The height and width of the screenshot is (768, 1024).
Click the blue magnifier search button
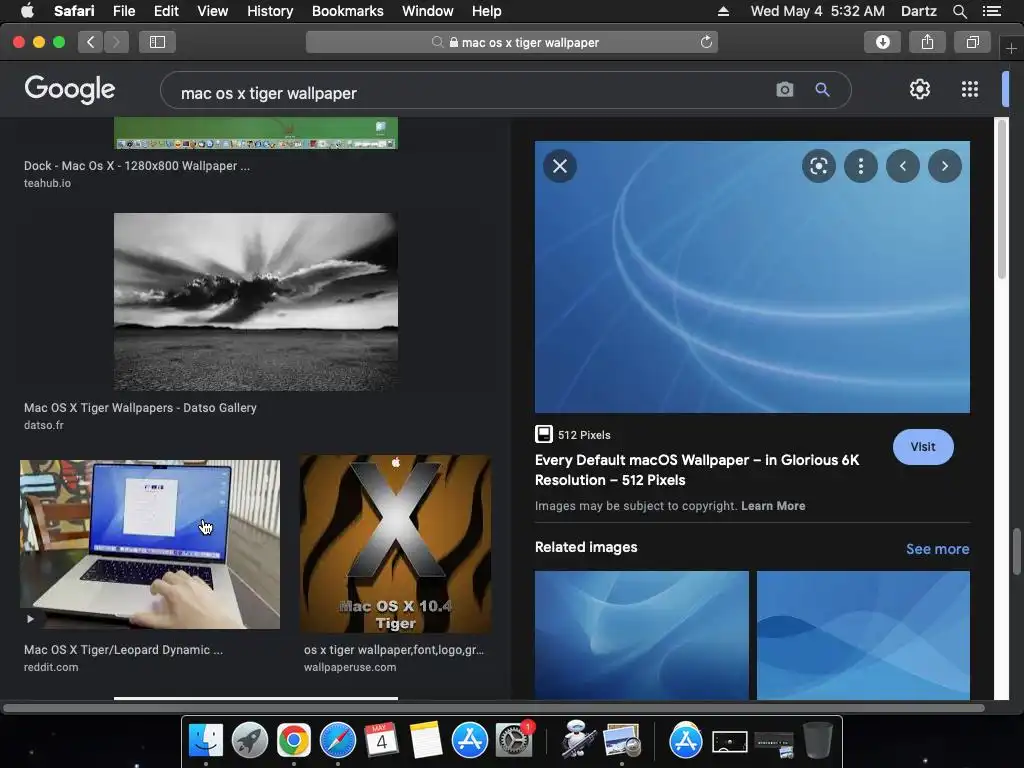[x=822, y=89]
